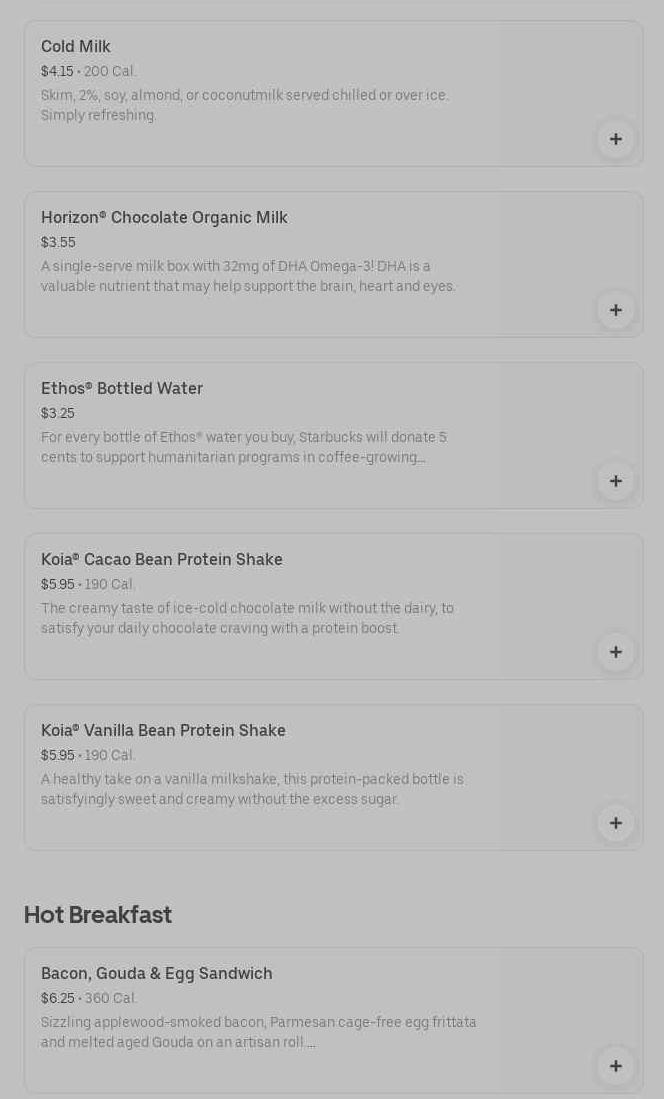Add Bacon, Gouda & Egg Sandwich via plus icon

pos(615,1066)
